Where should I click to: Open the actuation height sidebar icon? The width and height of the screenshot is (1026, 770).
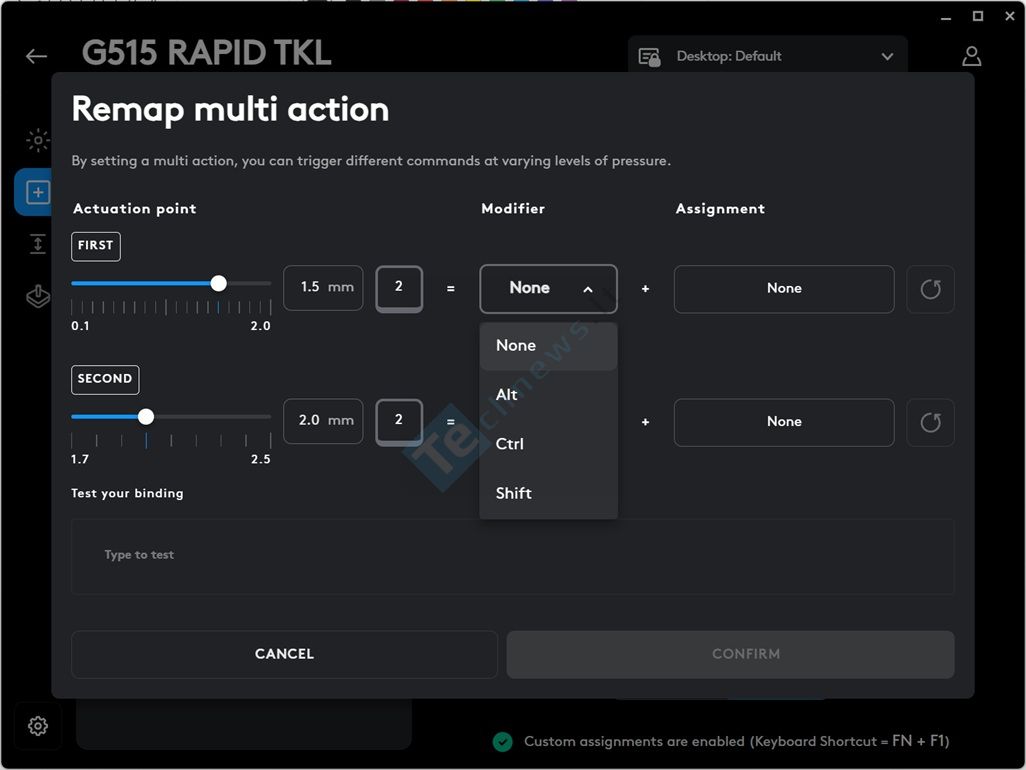tap(38, 244)
